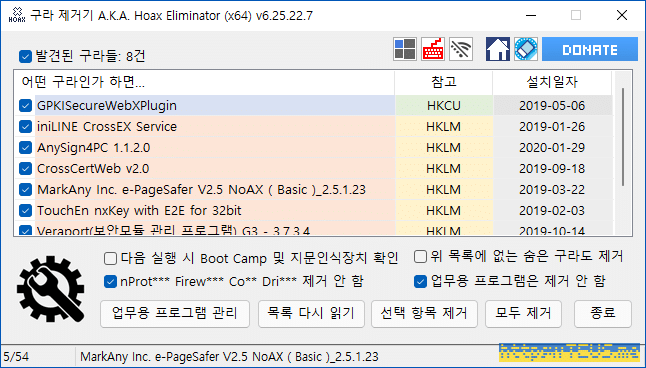Sort by '어떤 구라인가 하면...' column header
The image size is (646, 368).
(204, 82)
